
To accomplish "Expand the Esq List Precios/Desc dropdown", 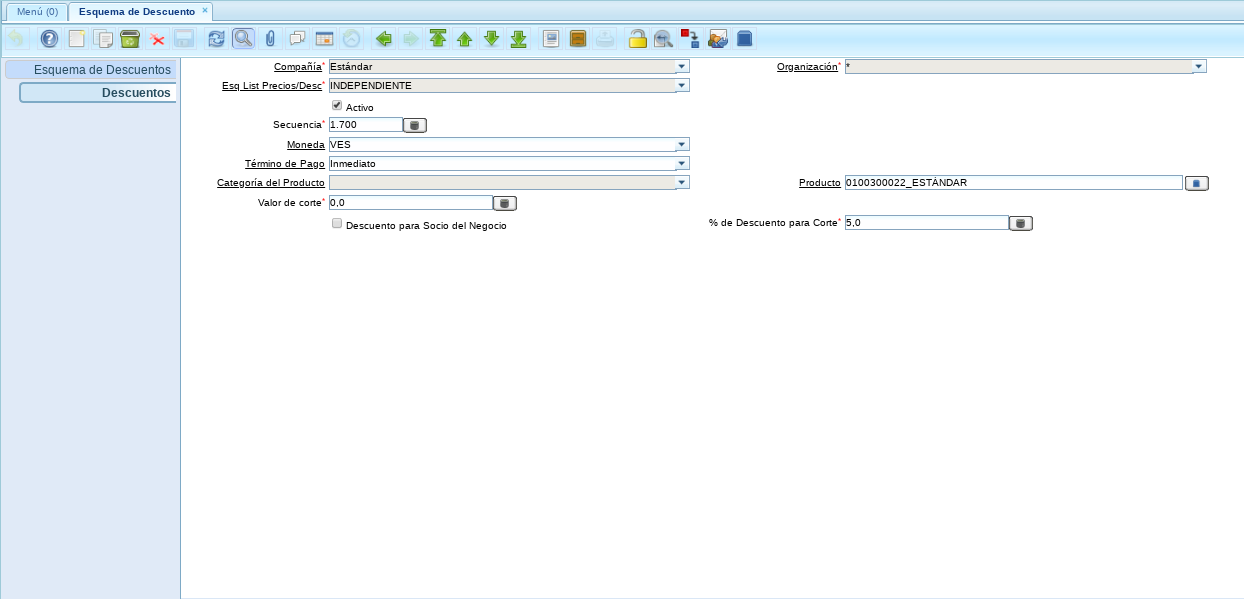I will tap(682, 85).
